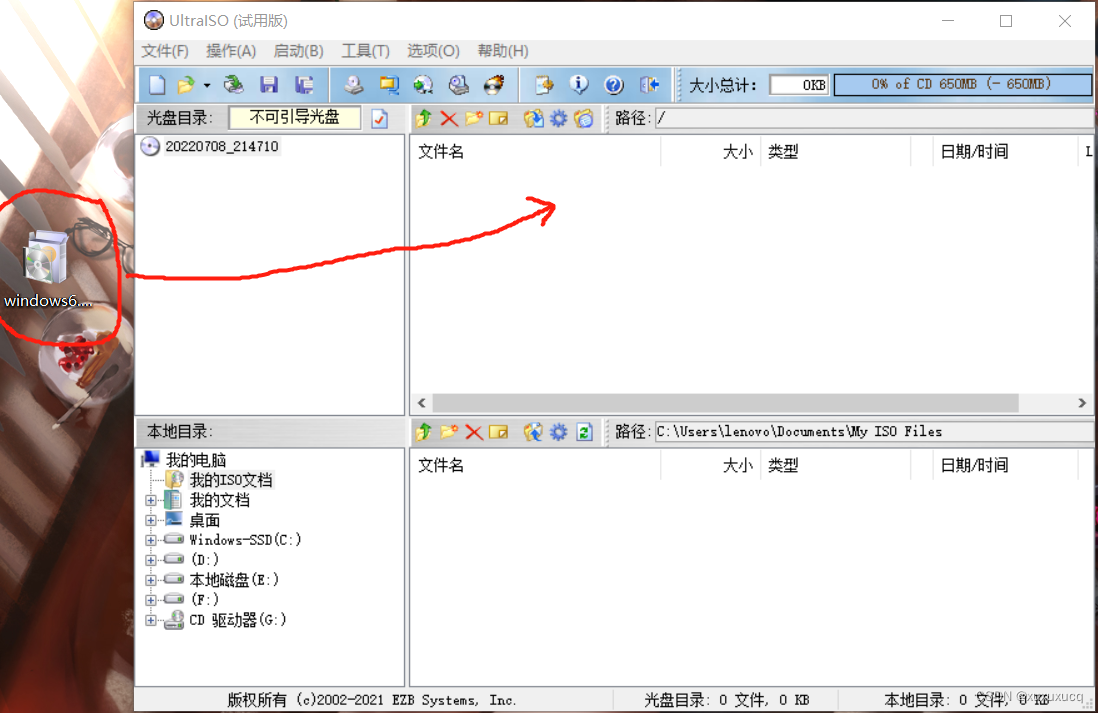
Task: Click the gear Properties icon in the 光盘目录 toolbar
Action: 558,118
